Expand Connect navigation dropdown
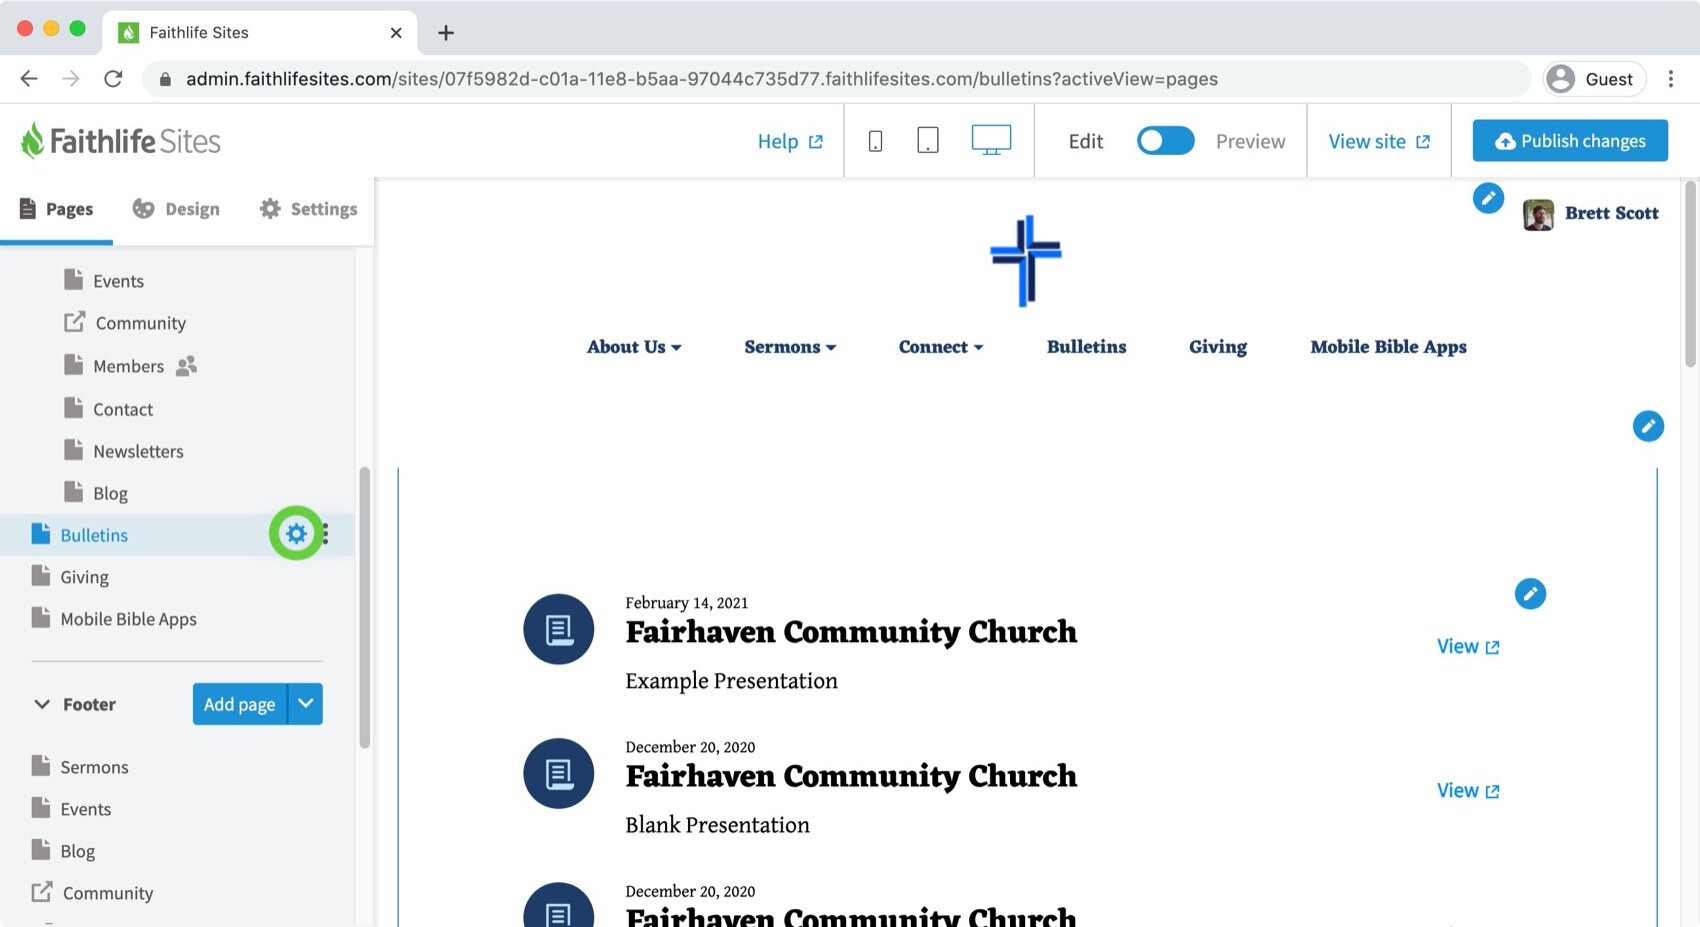1700x927 pixels. pos(941,347)
